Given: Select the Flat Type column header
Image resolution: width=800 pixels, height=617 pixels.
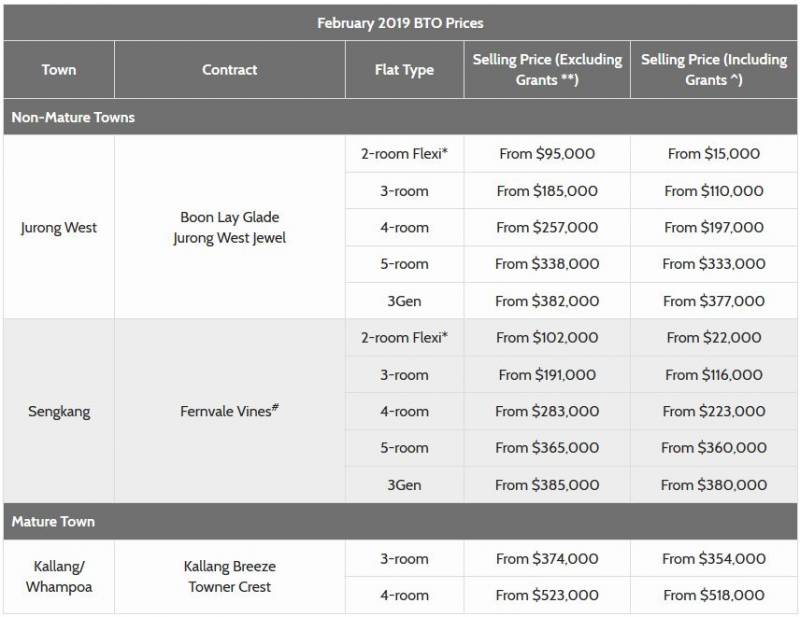Looking at the screenshot, I should 404,70.
